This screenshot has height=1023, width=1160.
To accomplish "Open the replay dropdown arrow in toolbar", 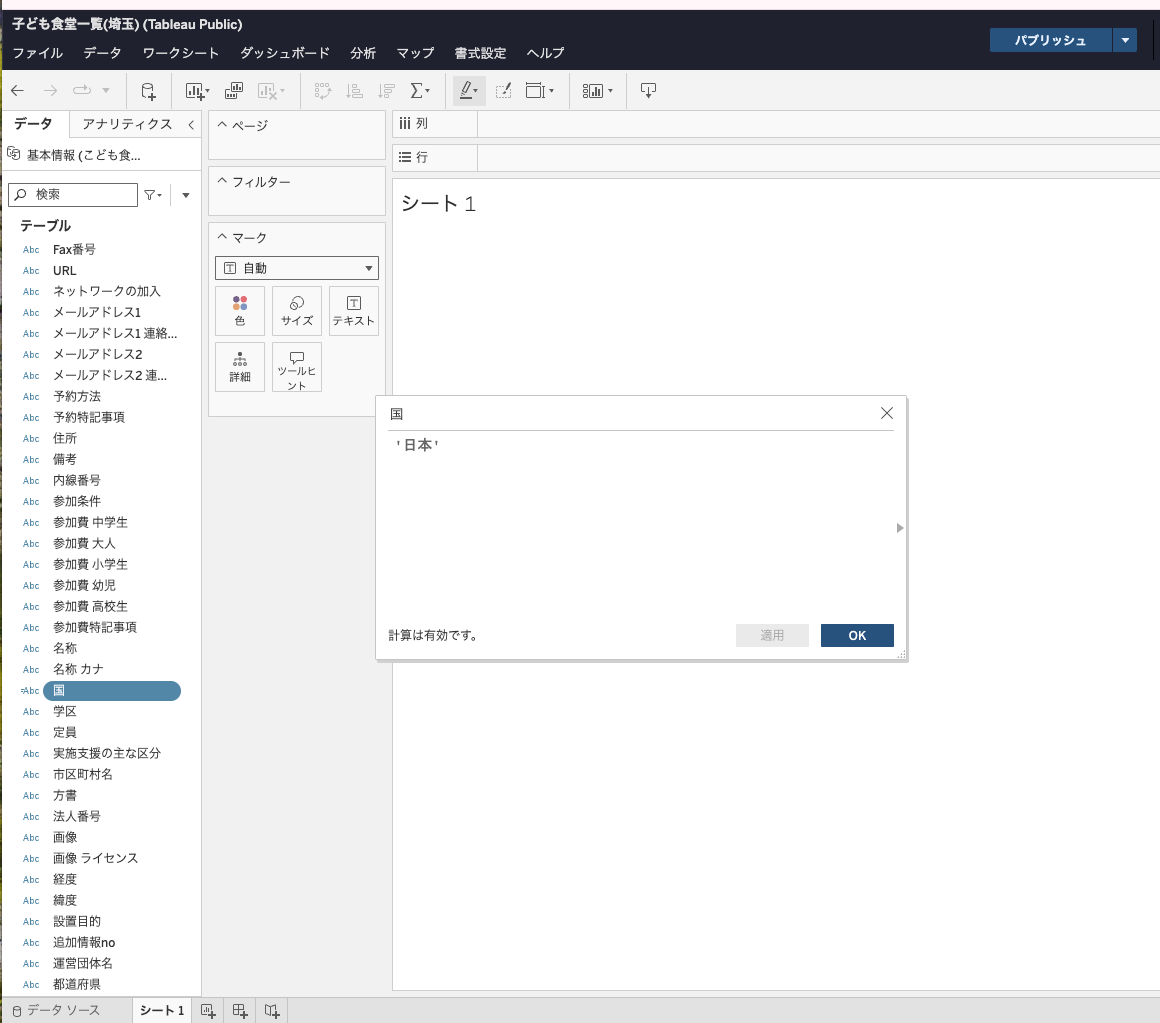I will (x=106, y=90).
